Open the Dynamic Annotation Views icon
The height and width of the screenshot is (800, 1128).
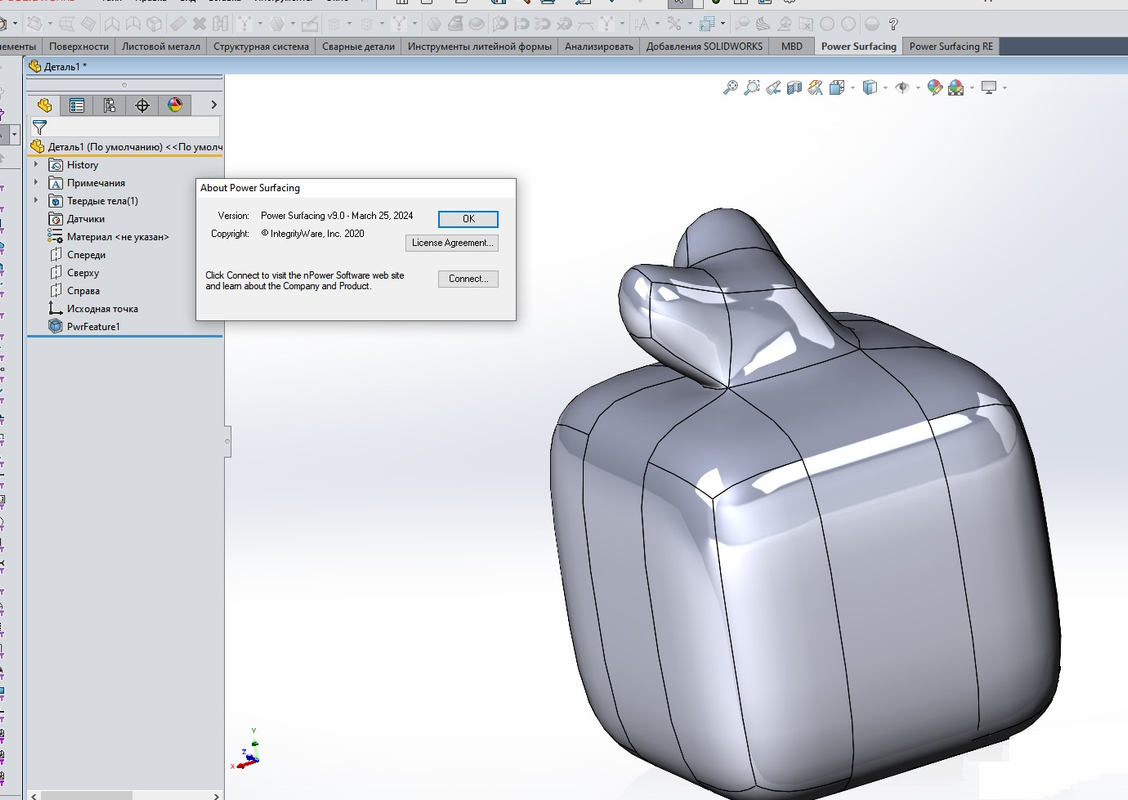(x=815, y=88)
